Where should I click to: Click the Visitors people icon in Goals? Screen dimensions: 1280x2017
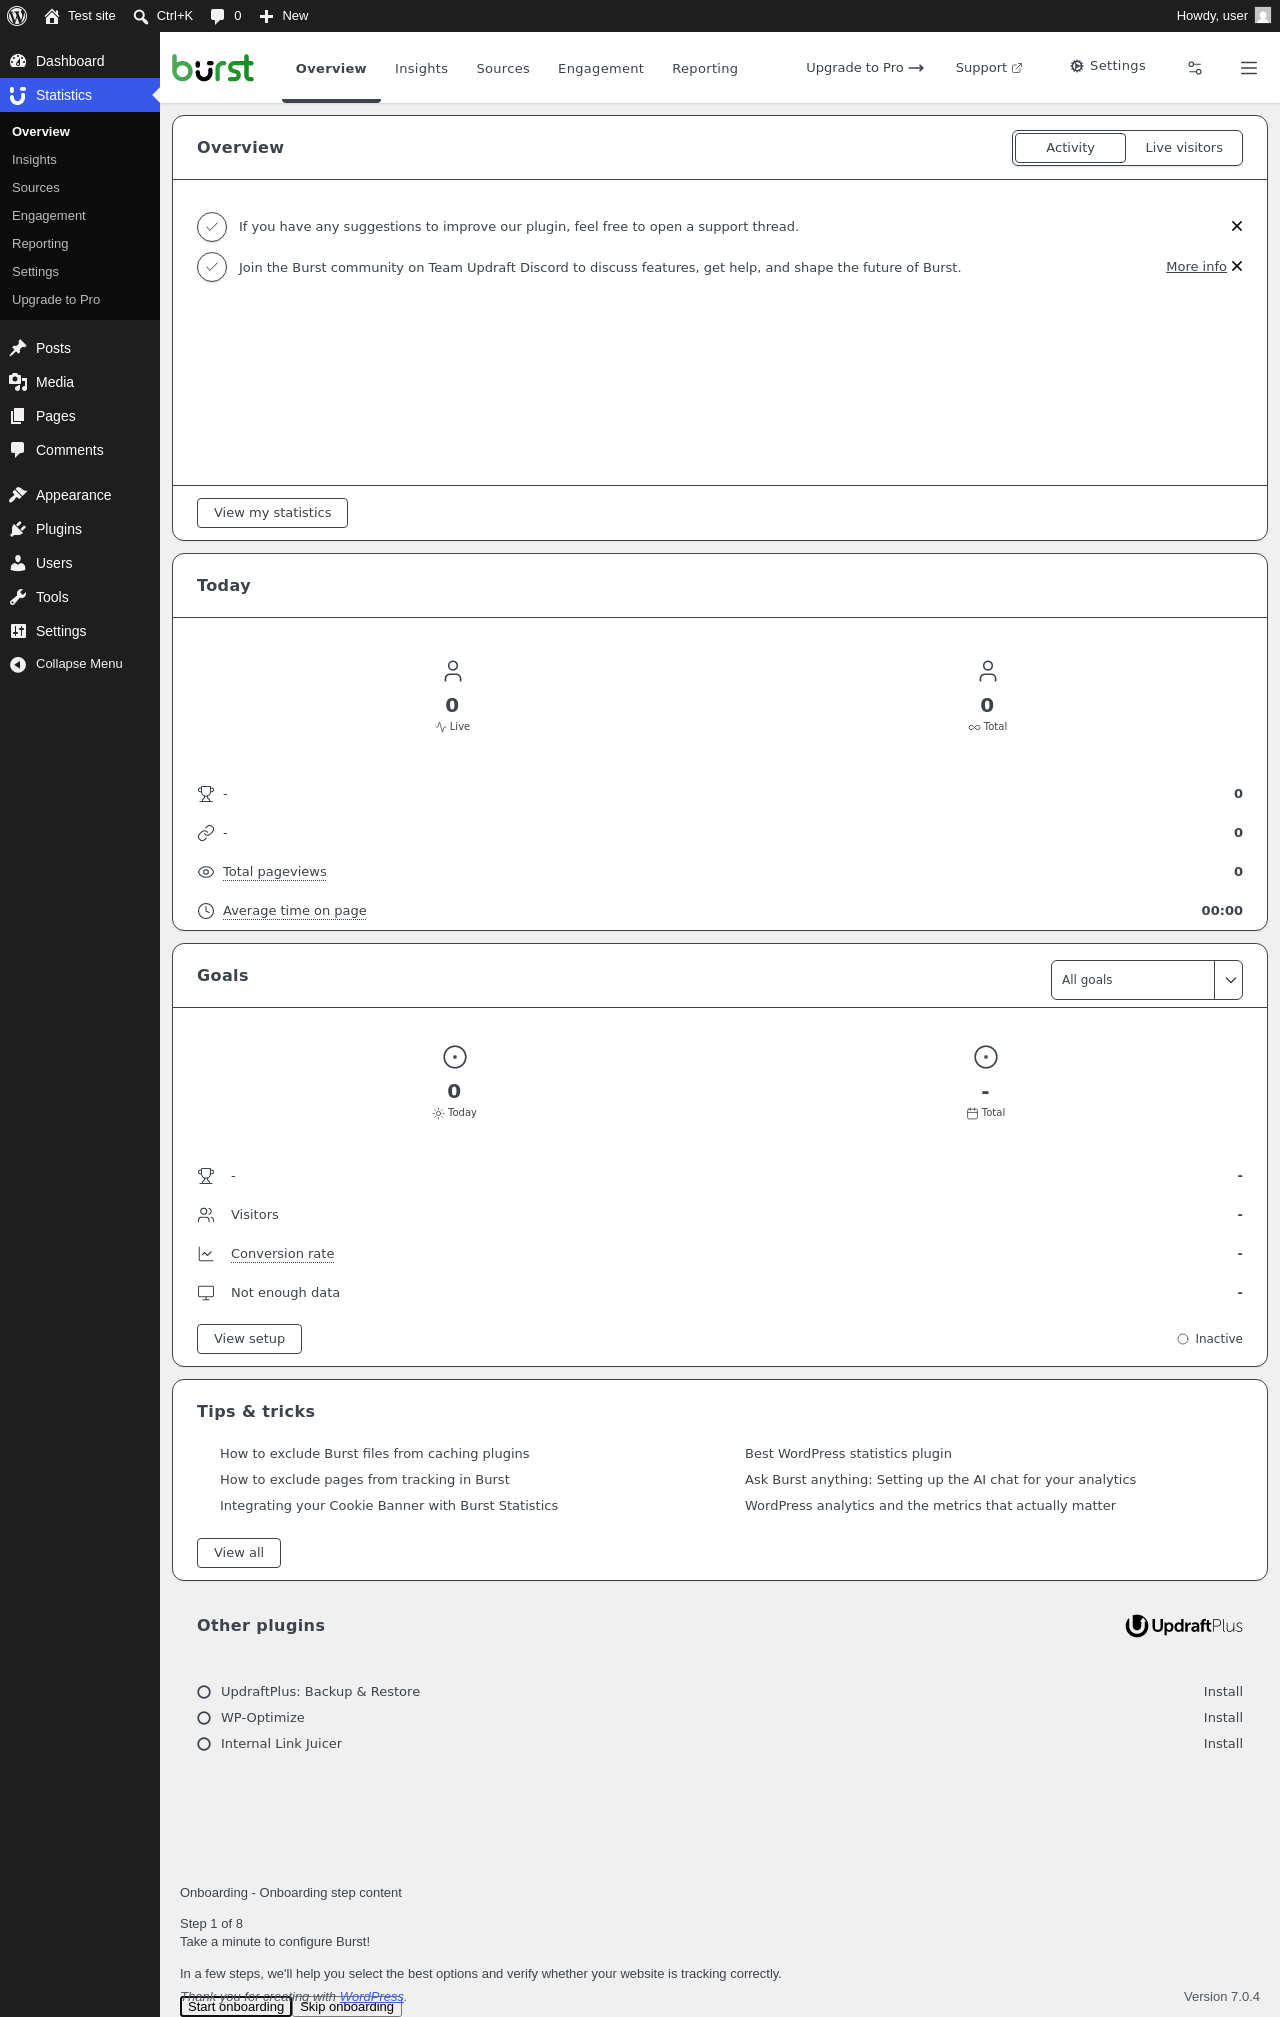(206, 1215)
